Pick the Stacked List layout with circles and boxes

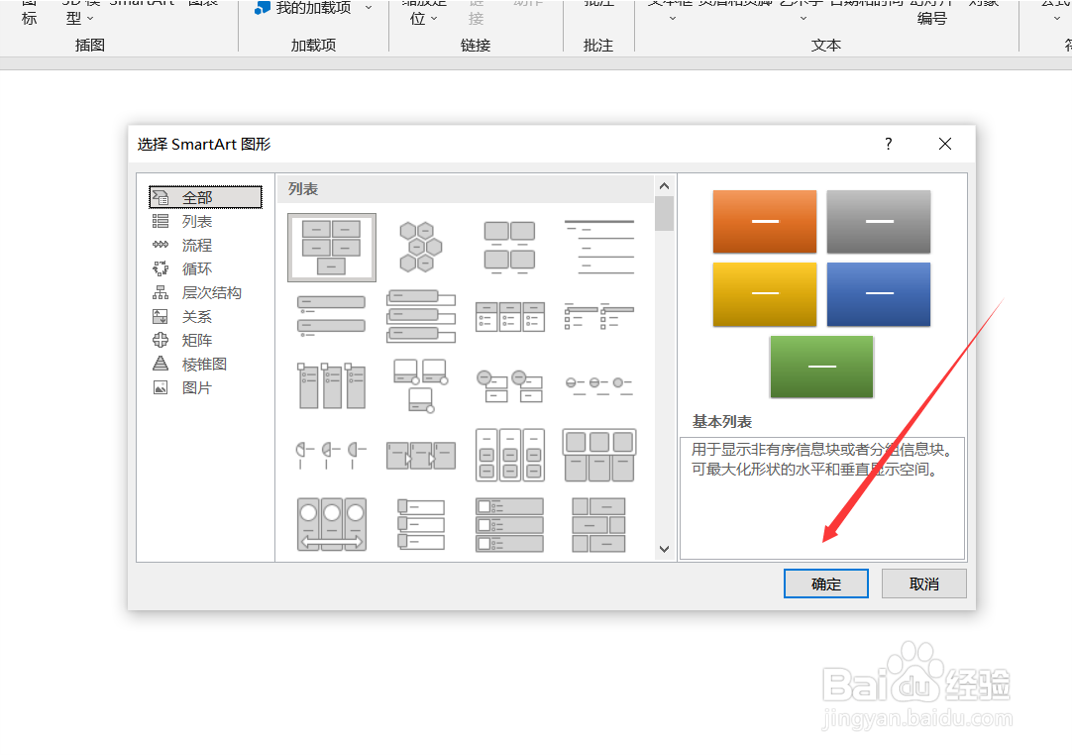[510, 386]
